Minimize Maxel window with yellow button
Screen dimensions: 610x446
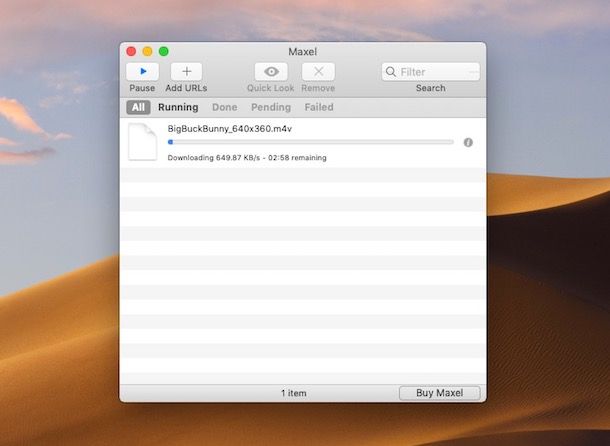(x=147, y=51)
